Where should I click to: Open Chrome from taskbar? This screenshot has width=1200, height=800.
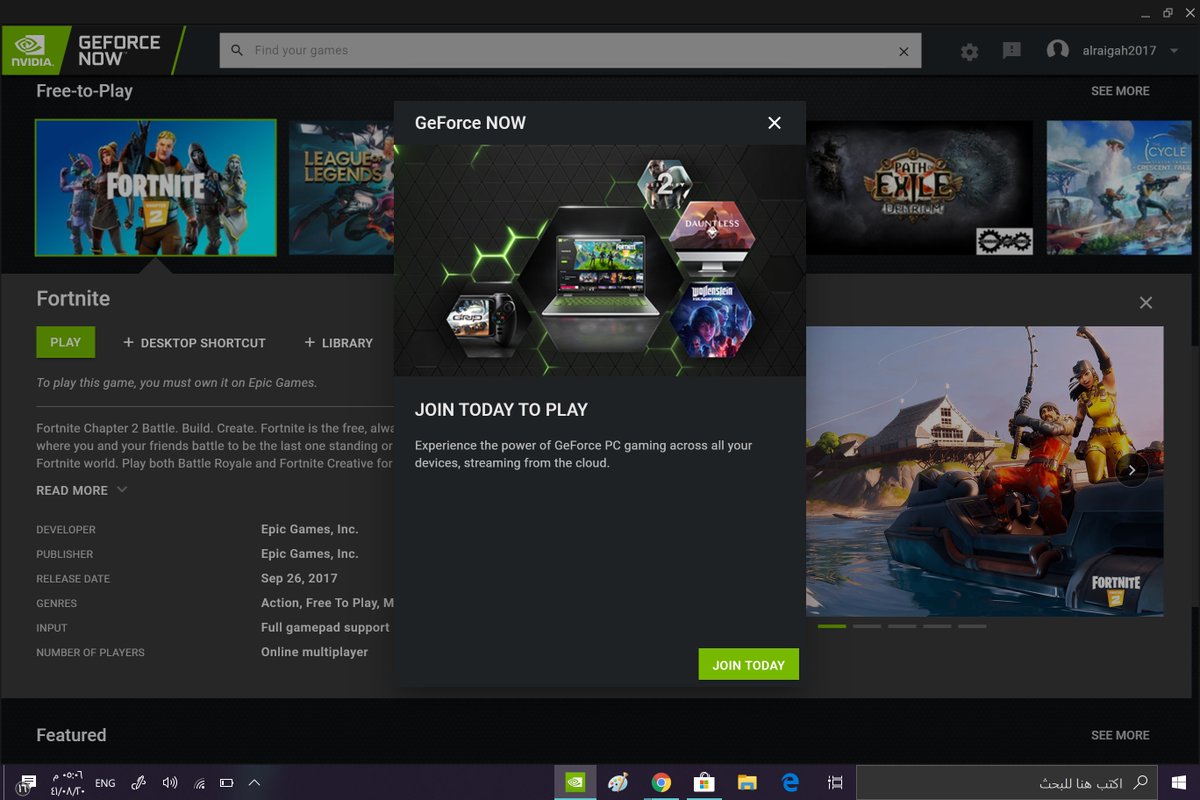pyautogui.click(x=661, y=783)
